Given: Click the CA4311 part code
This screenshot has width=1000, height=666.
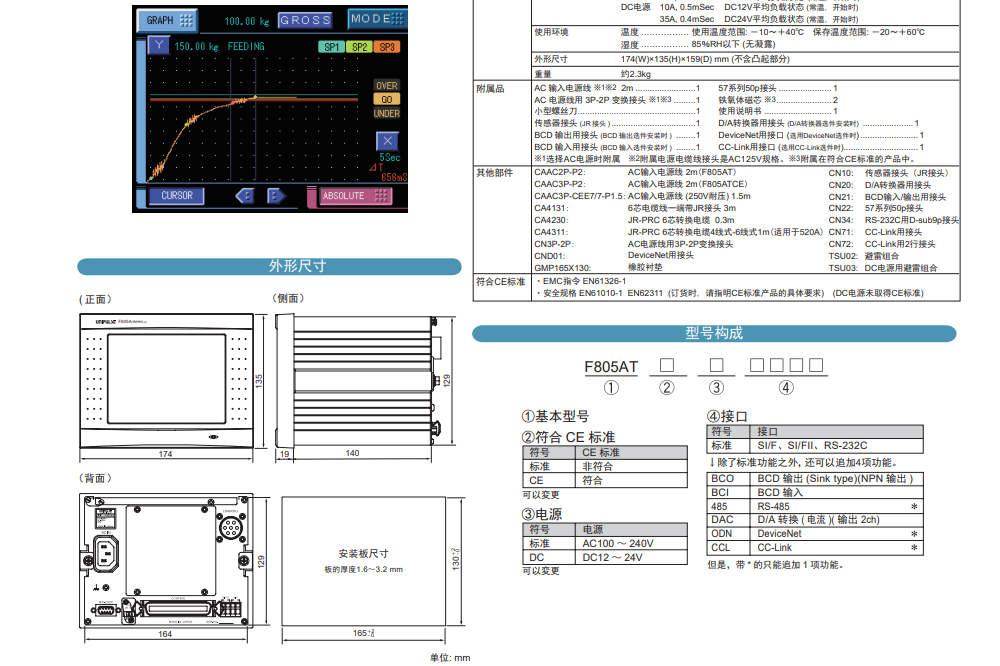Looking at the screenshot, I should click(551, 232).
